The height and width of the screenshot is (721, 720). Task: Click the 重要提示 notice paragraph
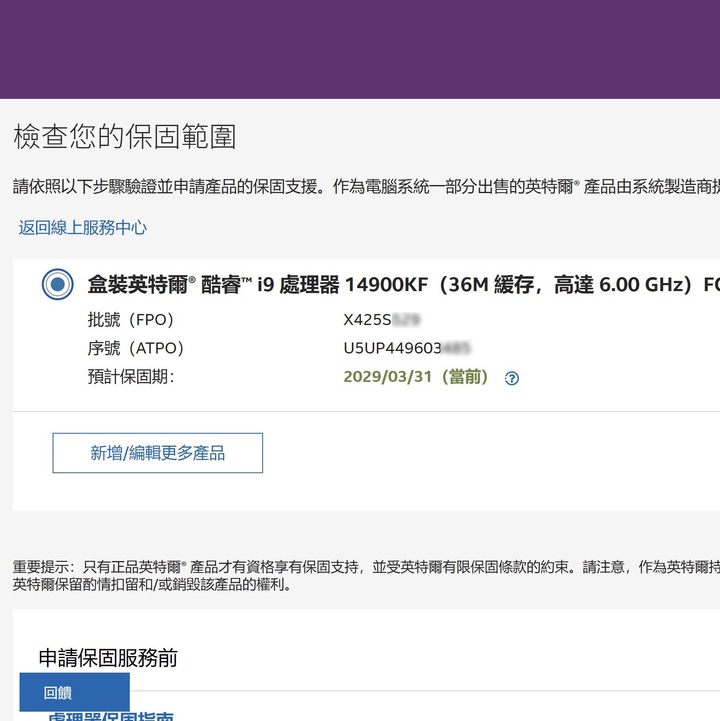(366, 576)
